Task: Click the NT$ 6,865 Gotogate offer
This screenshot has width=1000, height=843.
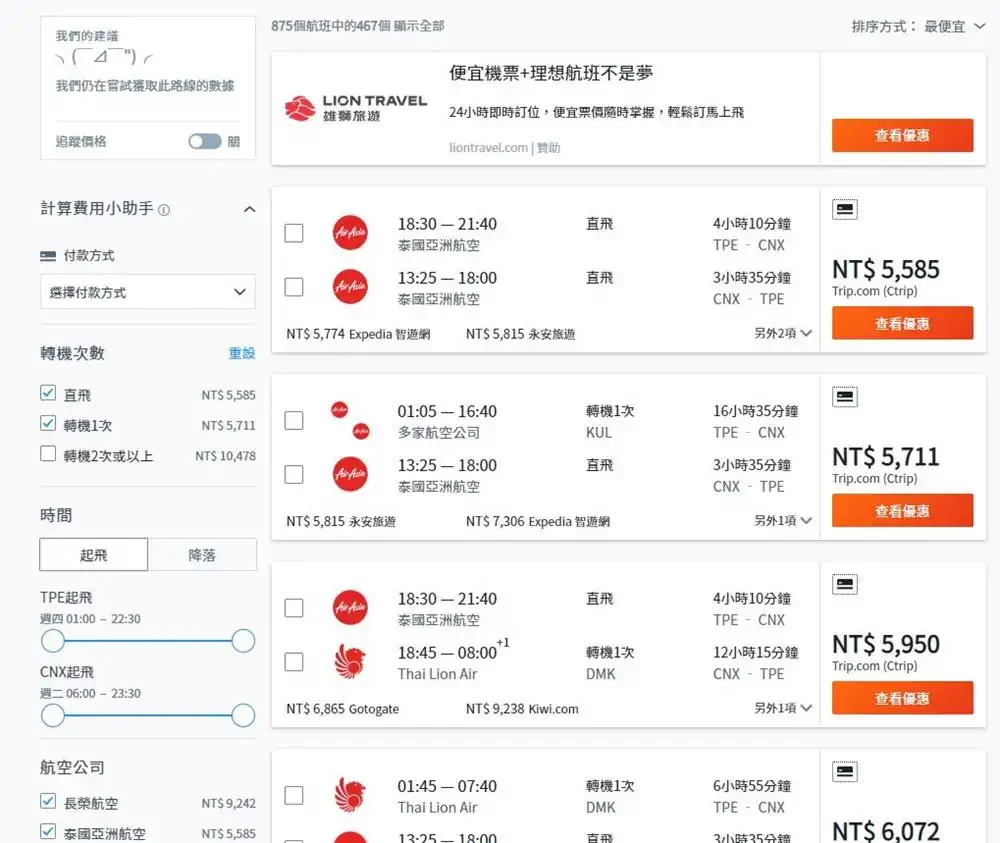Action: [x=342, y=709]
